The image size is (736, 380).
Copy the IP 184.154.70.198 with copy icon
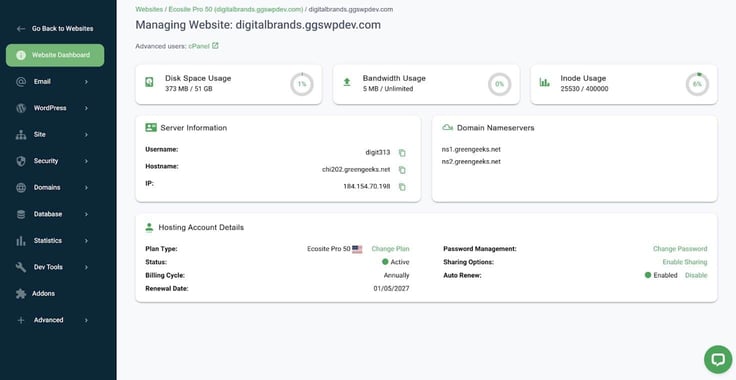[x=402, y=187]
